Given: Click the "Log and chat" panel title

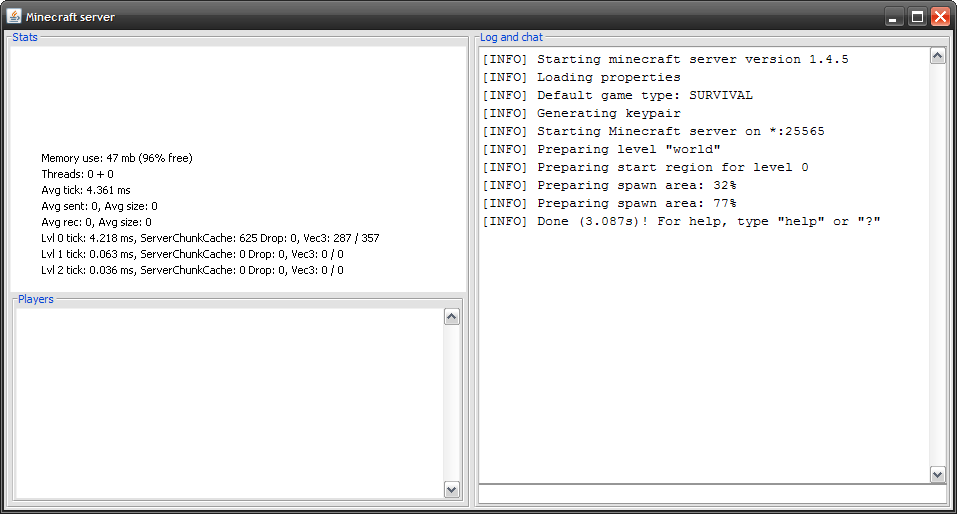Looking at the screenshot, I should tap(511, 37).
